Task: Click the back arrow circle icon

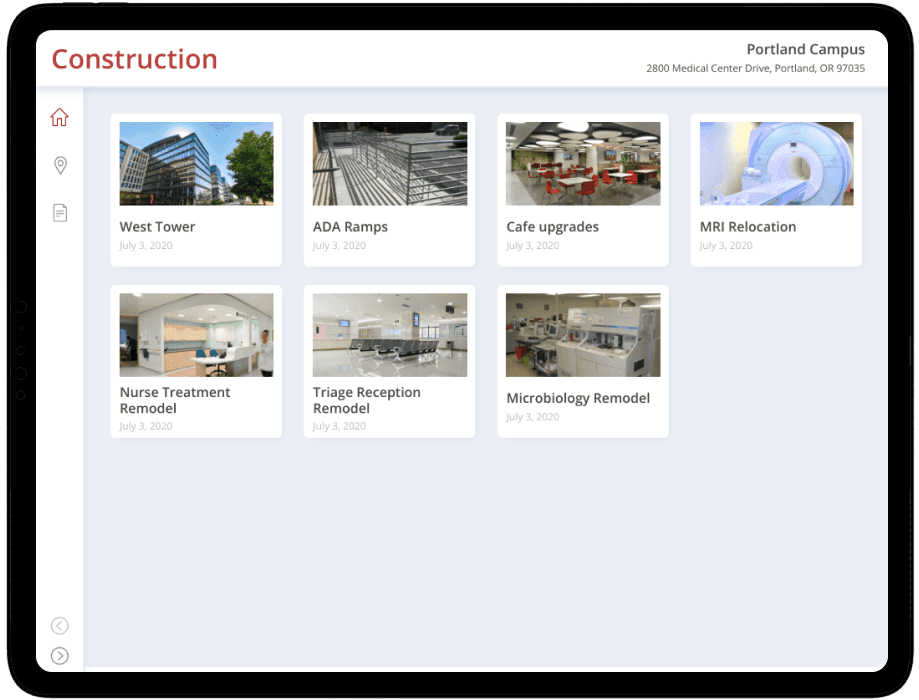Action: point(60,626)
